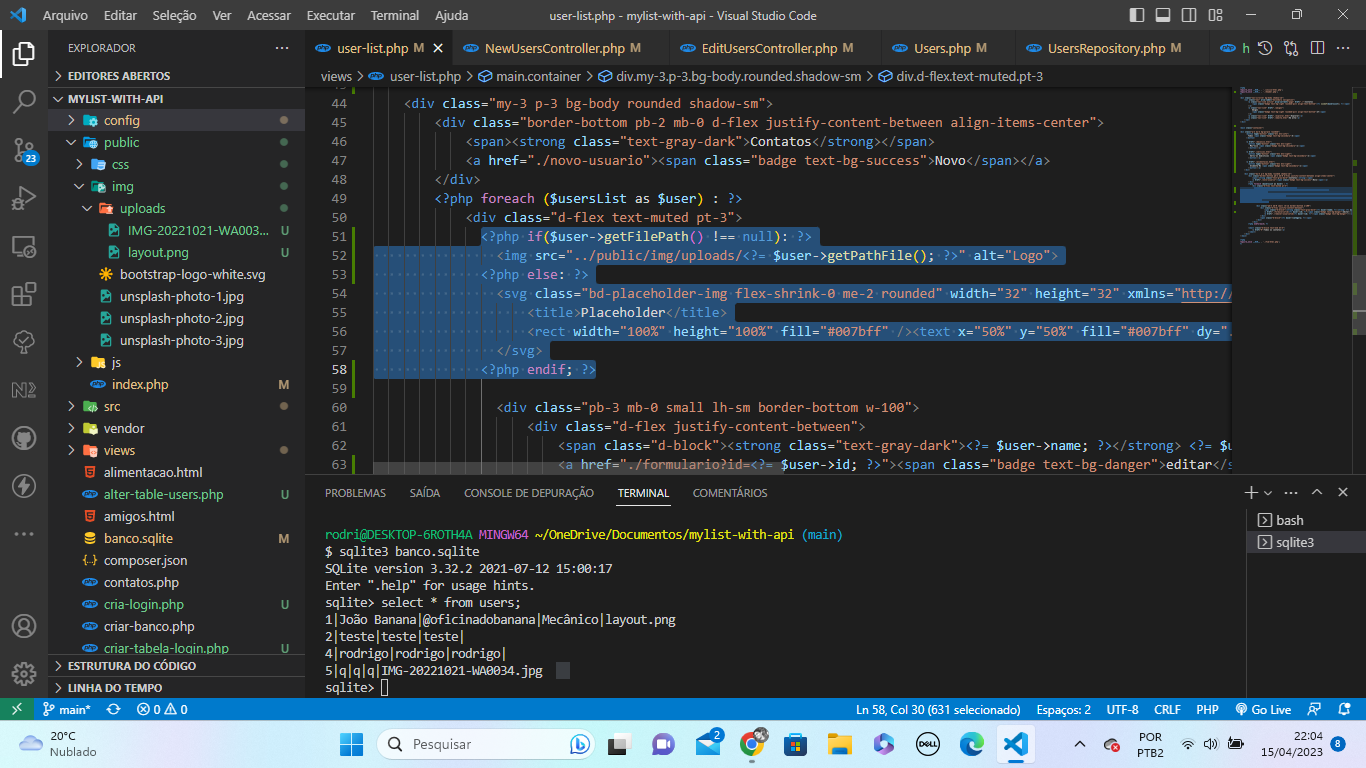Expand the Linha do Tempo section

[177, 688]
